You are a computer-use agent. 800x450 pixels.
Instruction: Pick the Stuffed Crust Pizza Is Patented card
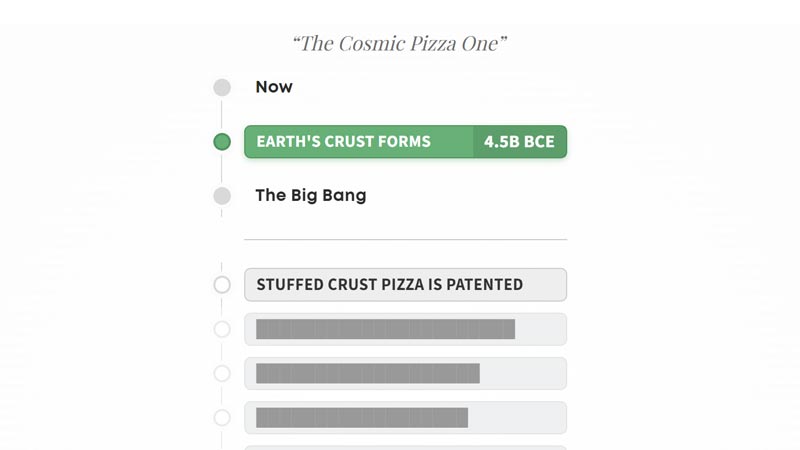pos(405,285)
